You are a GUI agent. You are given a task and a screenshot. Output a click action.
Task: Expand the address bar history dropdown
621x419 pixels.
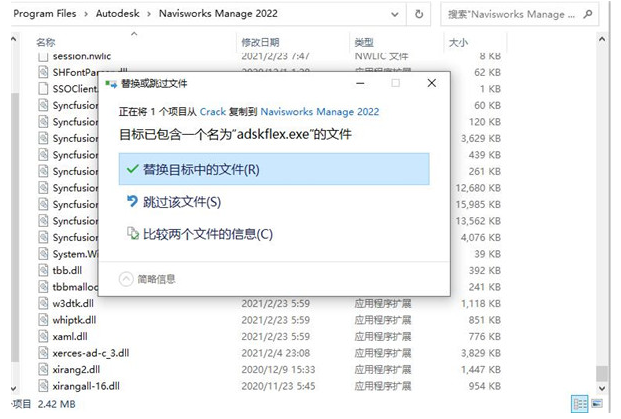click(394, 14)
